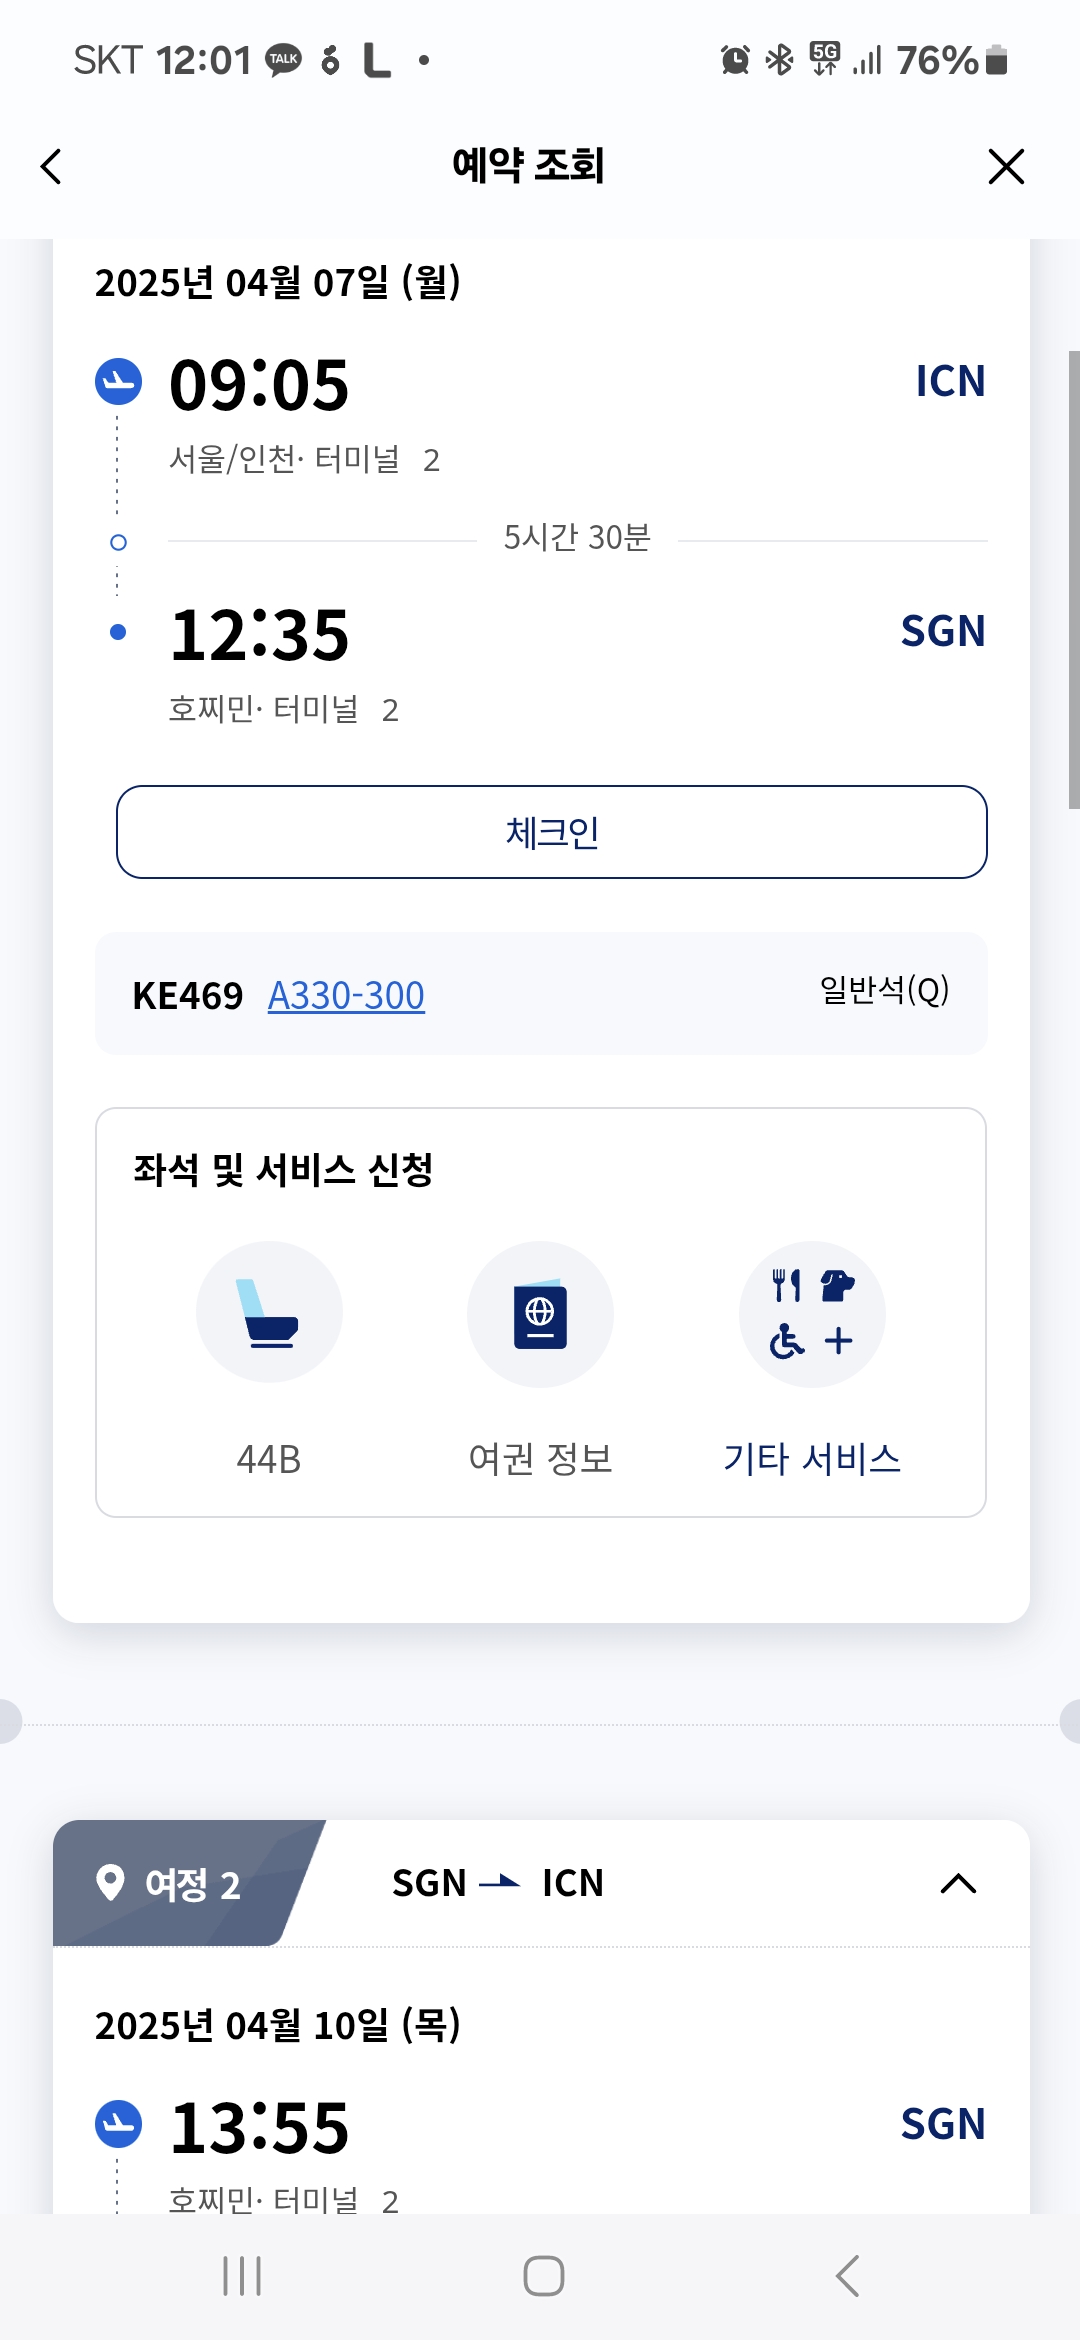Tap the departure plane icon at 13:55
Viewport: 1080px width, 2340px height.
(x=118, y=2124)
